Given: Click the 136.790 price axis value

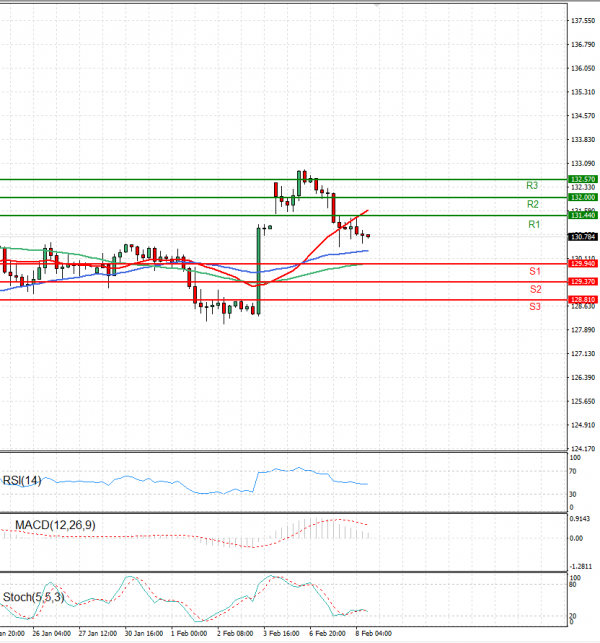Looking at the screenshot, I should pos(583,44).
